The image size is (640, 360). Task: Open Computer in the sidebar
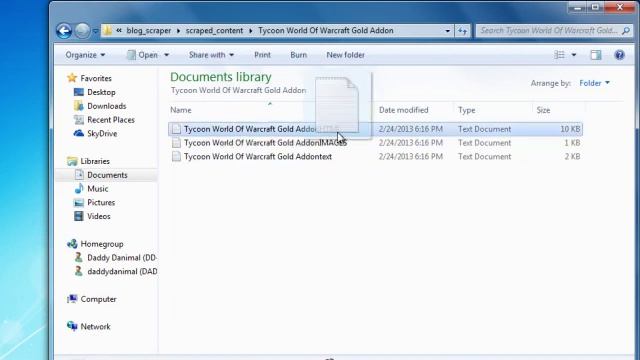(98, 299)
